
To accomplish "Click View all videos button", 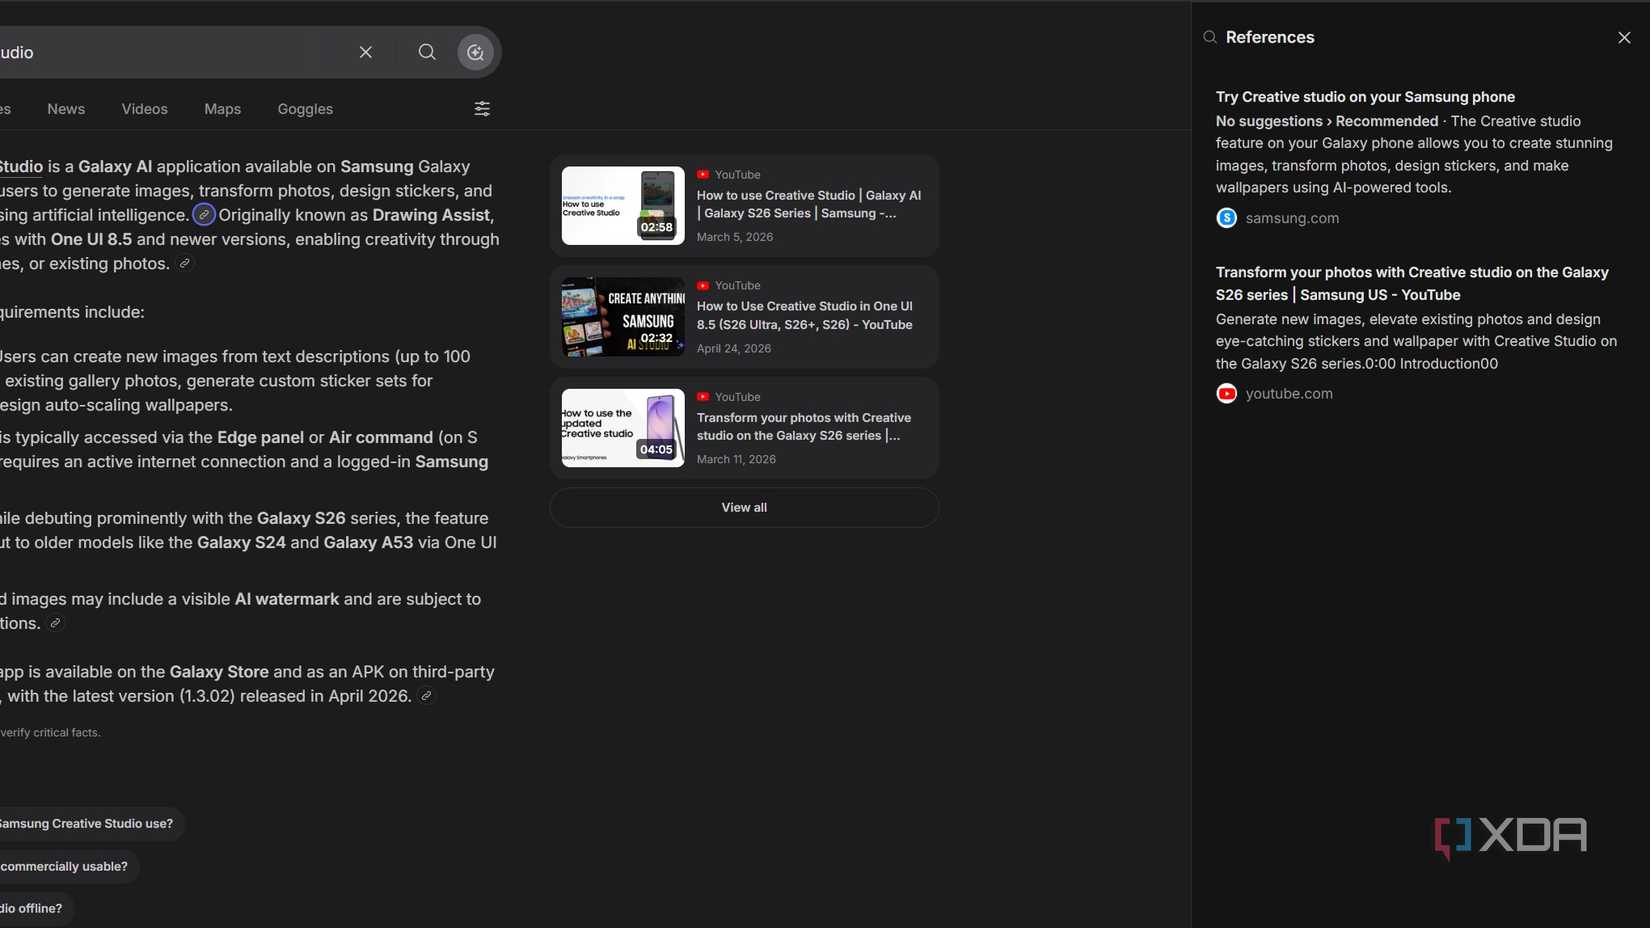I will coord(744,508).
